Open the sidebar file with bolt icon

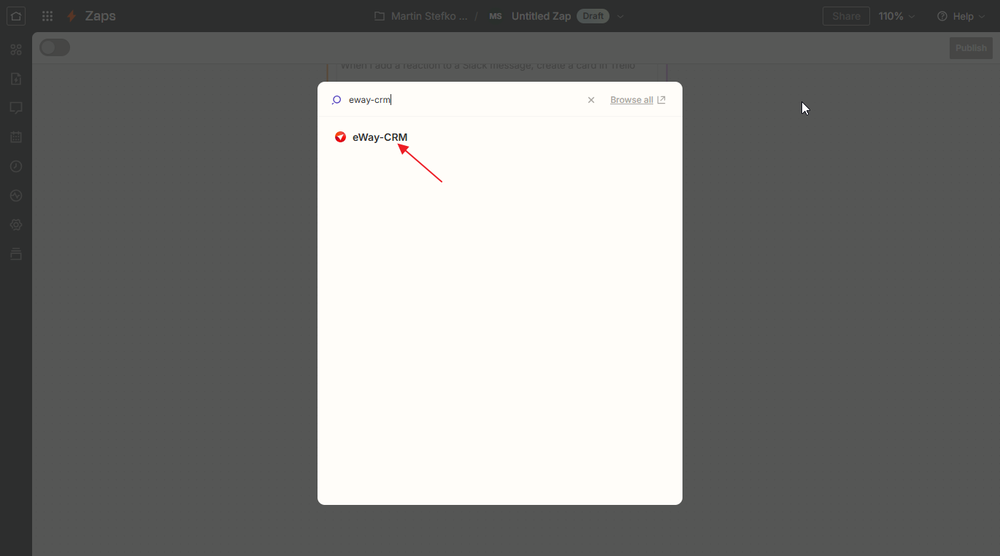pyautogui.click(x=16, y=79)
